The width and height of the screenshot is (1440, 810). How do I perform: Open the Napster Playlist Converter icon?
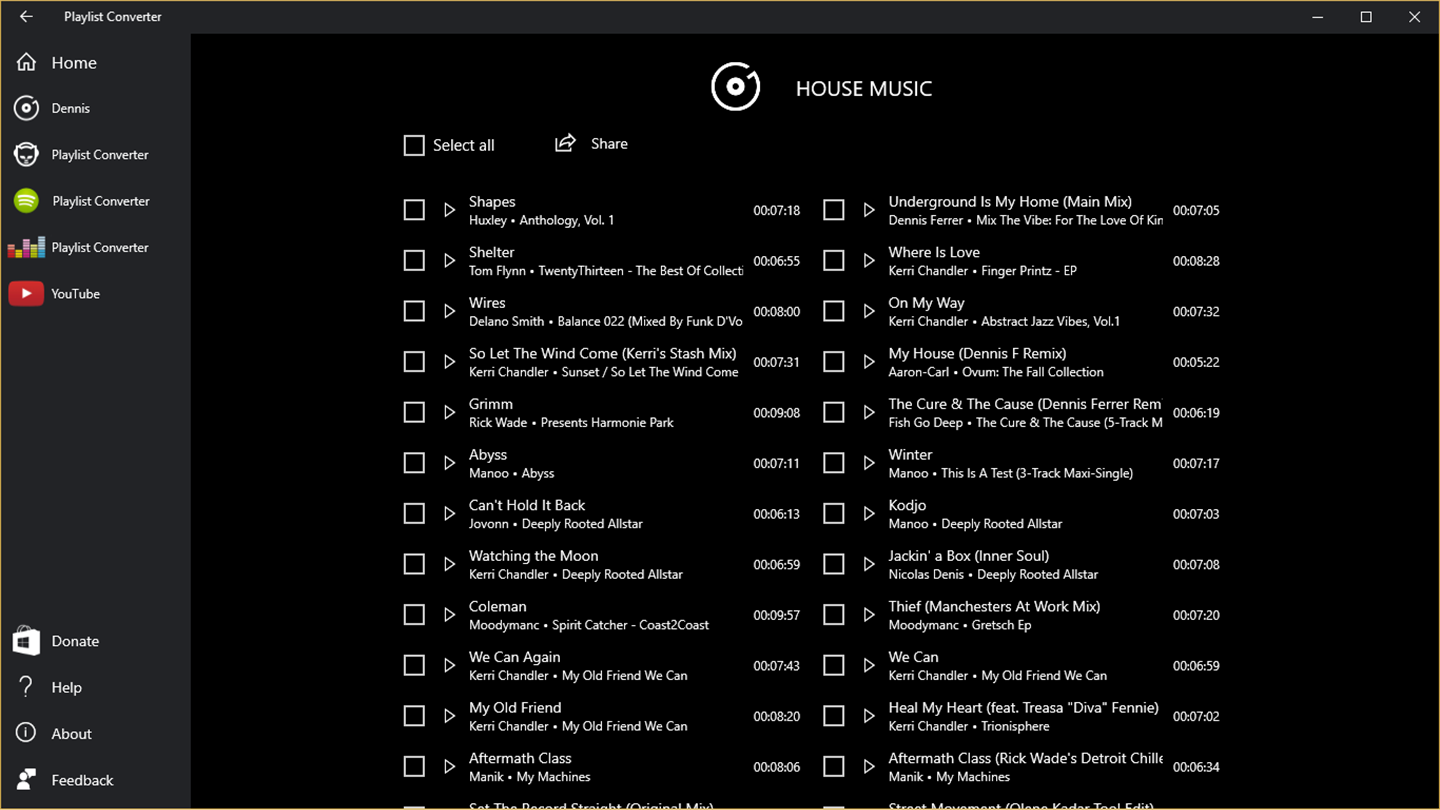(26, 155)
